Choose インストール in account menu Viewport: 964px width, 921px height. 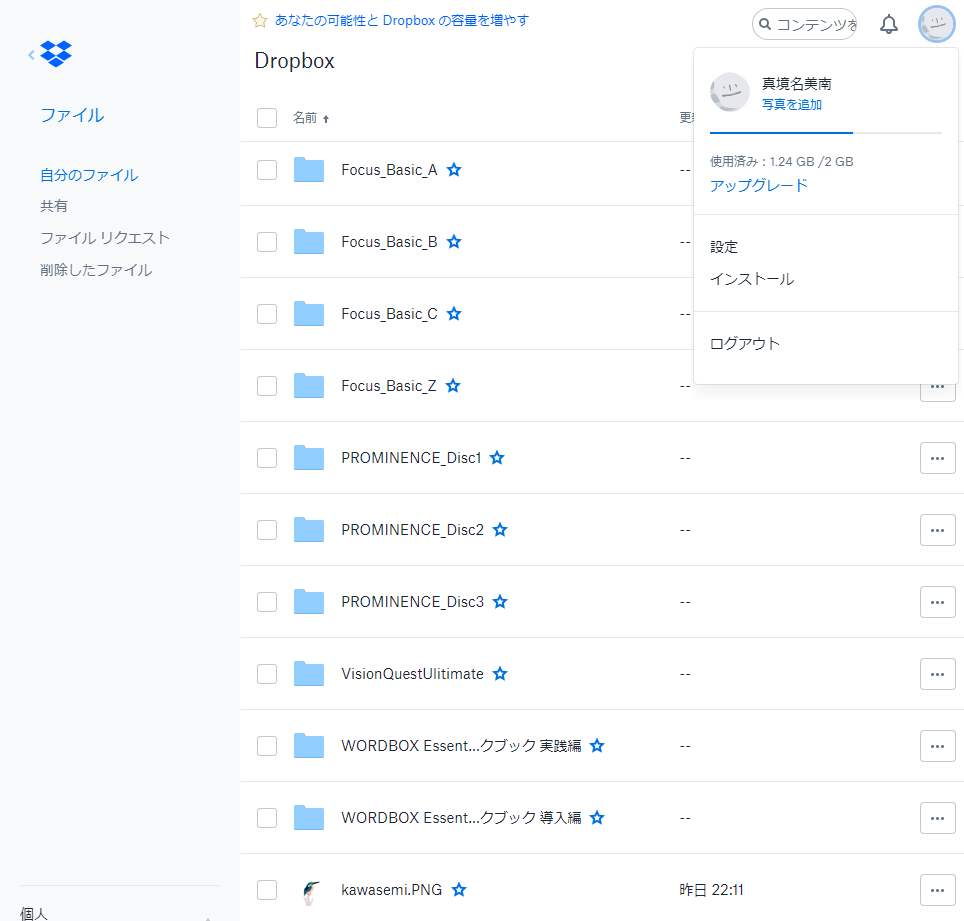pyautogui.click(x=752, y=279)
